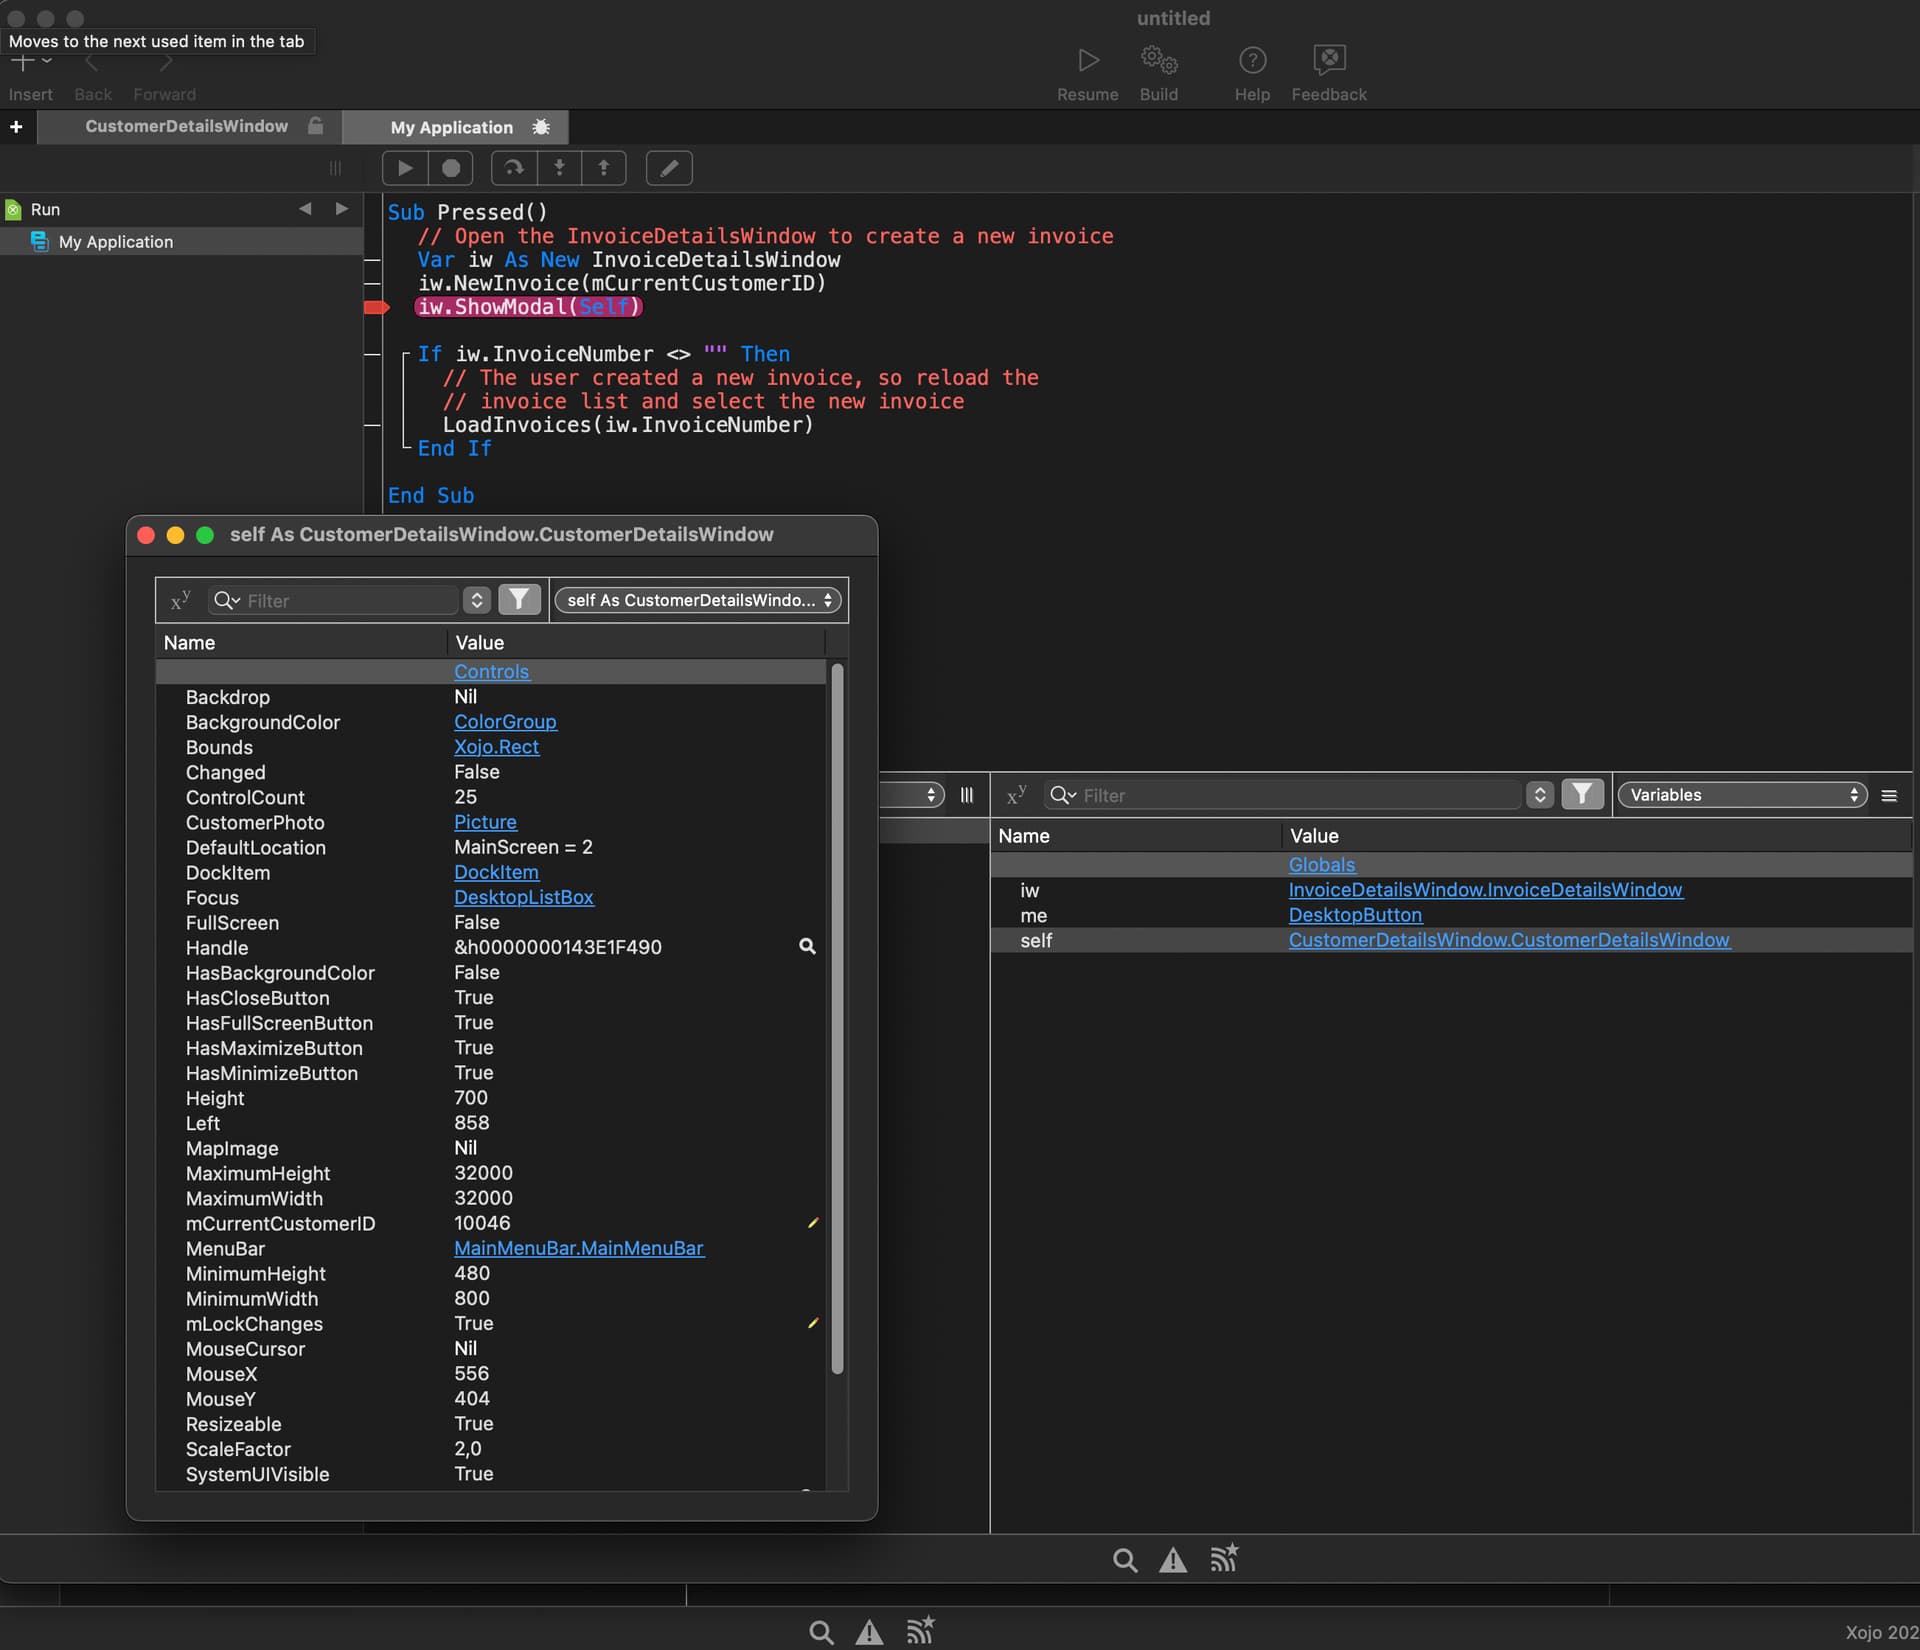Stop debugging with the stop icon
The height and width of the screenshot is (1650, 1920).
pyautogui.click(x=451, y=168)
